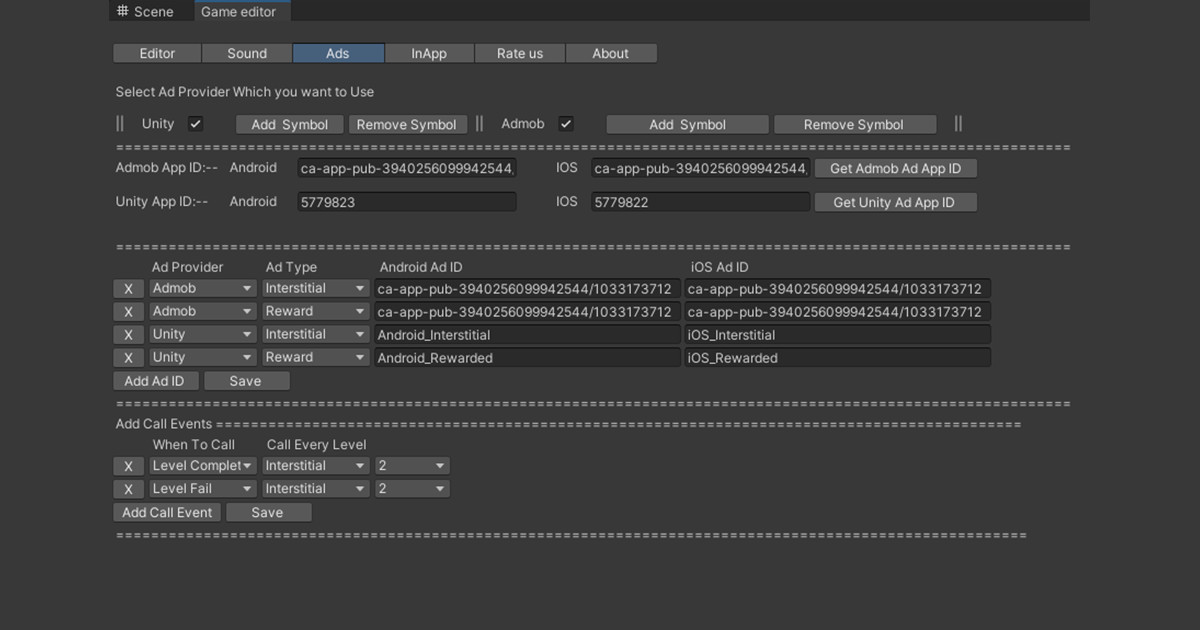Click Add Symbol button for Unity
Image resolution: width=1200 pixels, height=630 pixels.
click(x=290, y=125)
